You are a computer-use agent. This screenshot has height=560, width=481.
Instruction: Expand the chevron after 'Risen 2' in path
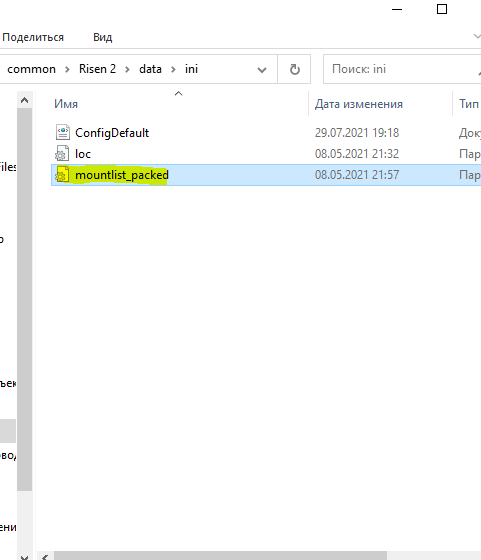[127, 69]
